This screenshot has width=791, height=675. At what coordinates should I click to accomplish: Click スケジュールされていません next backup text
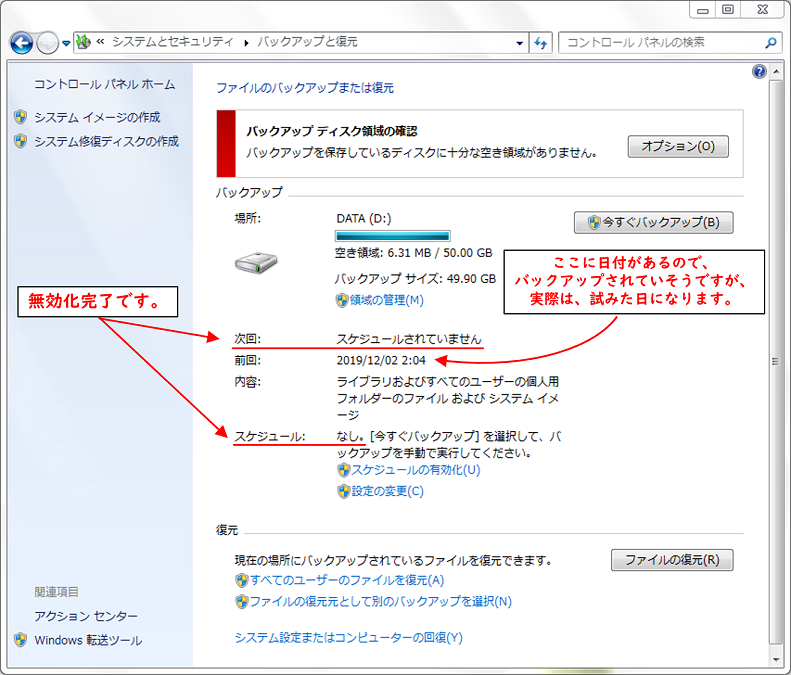409,339
